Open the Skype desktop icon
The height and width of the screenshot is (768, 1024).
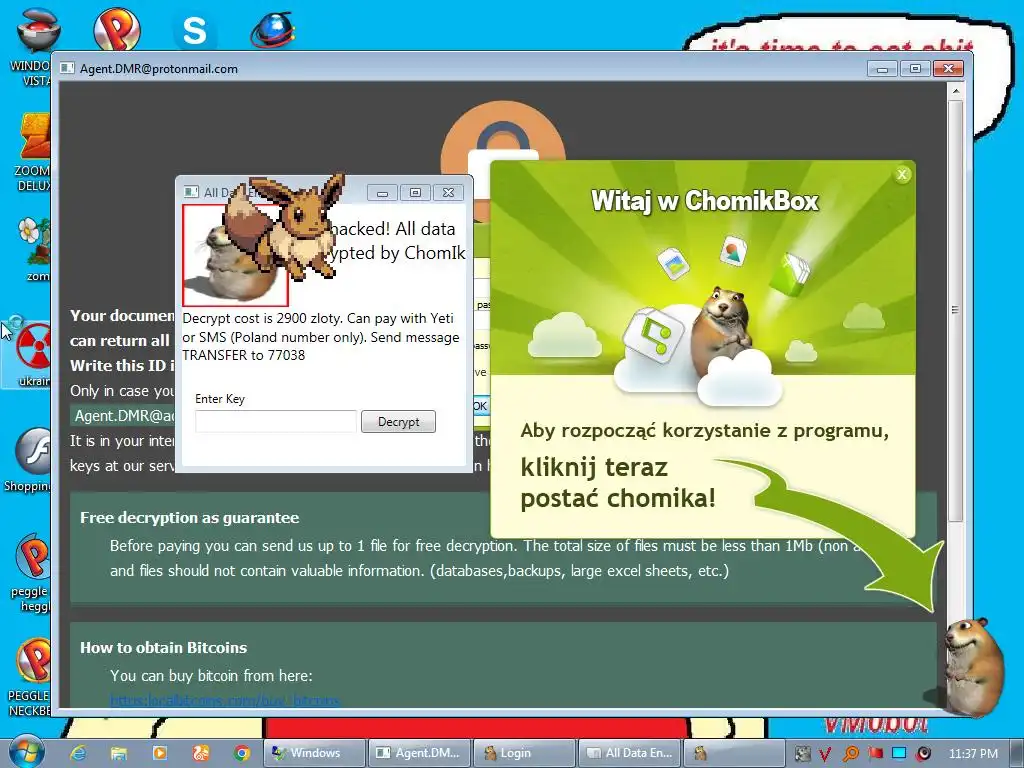pos(194,29)
